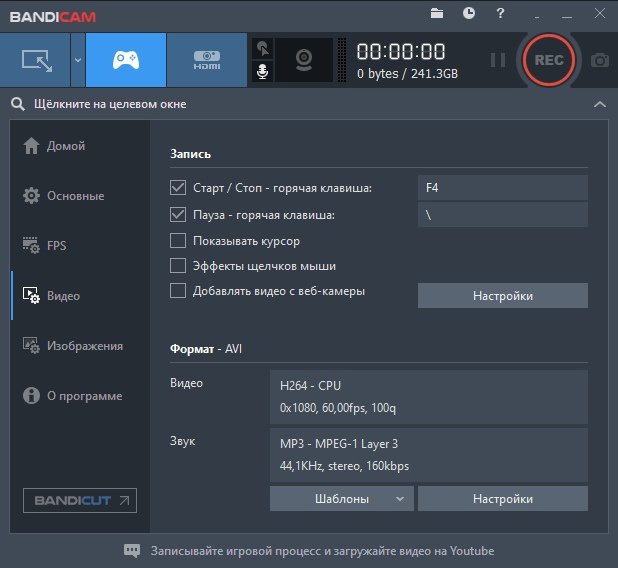The image size is (618, 568).
Task: Select HDMI device recording mode
Action: coord(206,59)
